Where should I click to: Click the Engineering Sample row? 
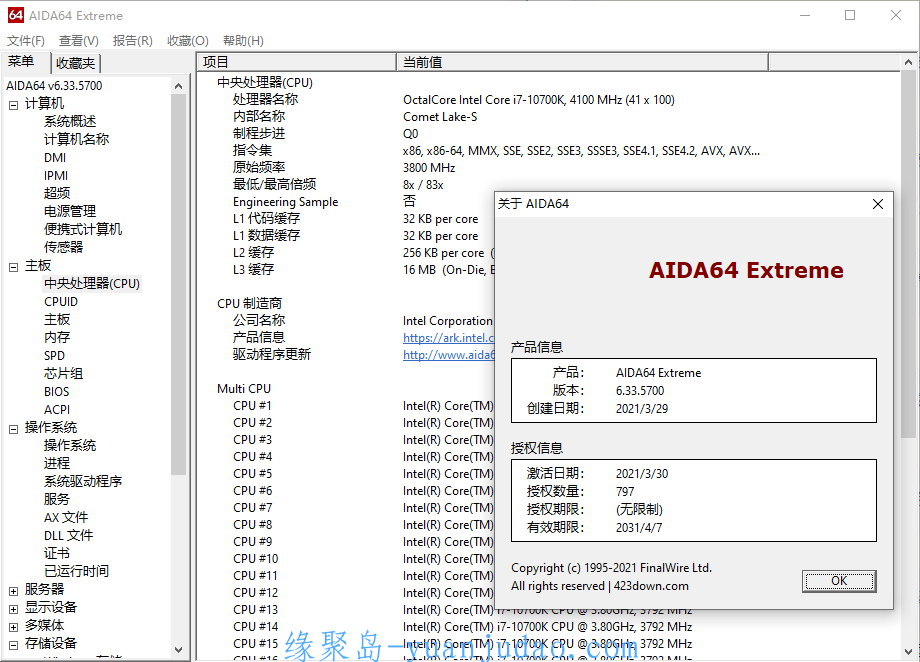[x=347, y=202]
